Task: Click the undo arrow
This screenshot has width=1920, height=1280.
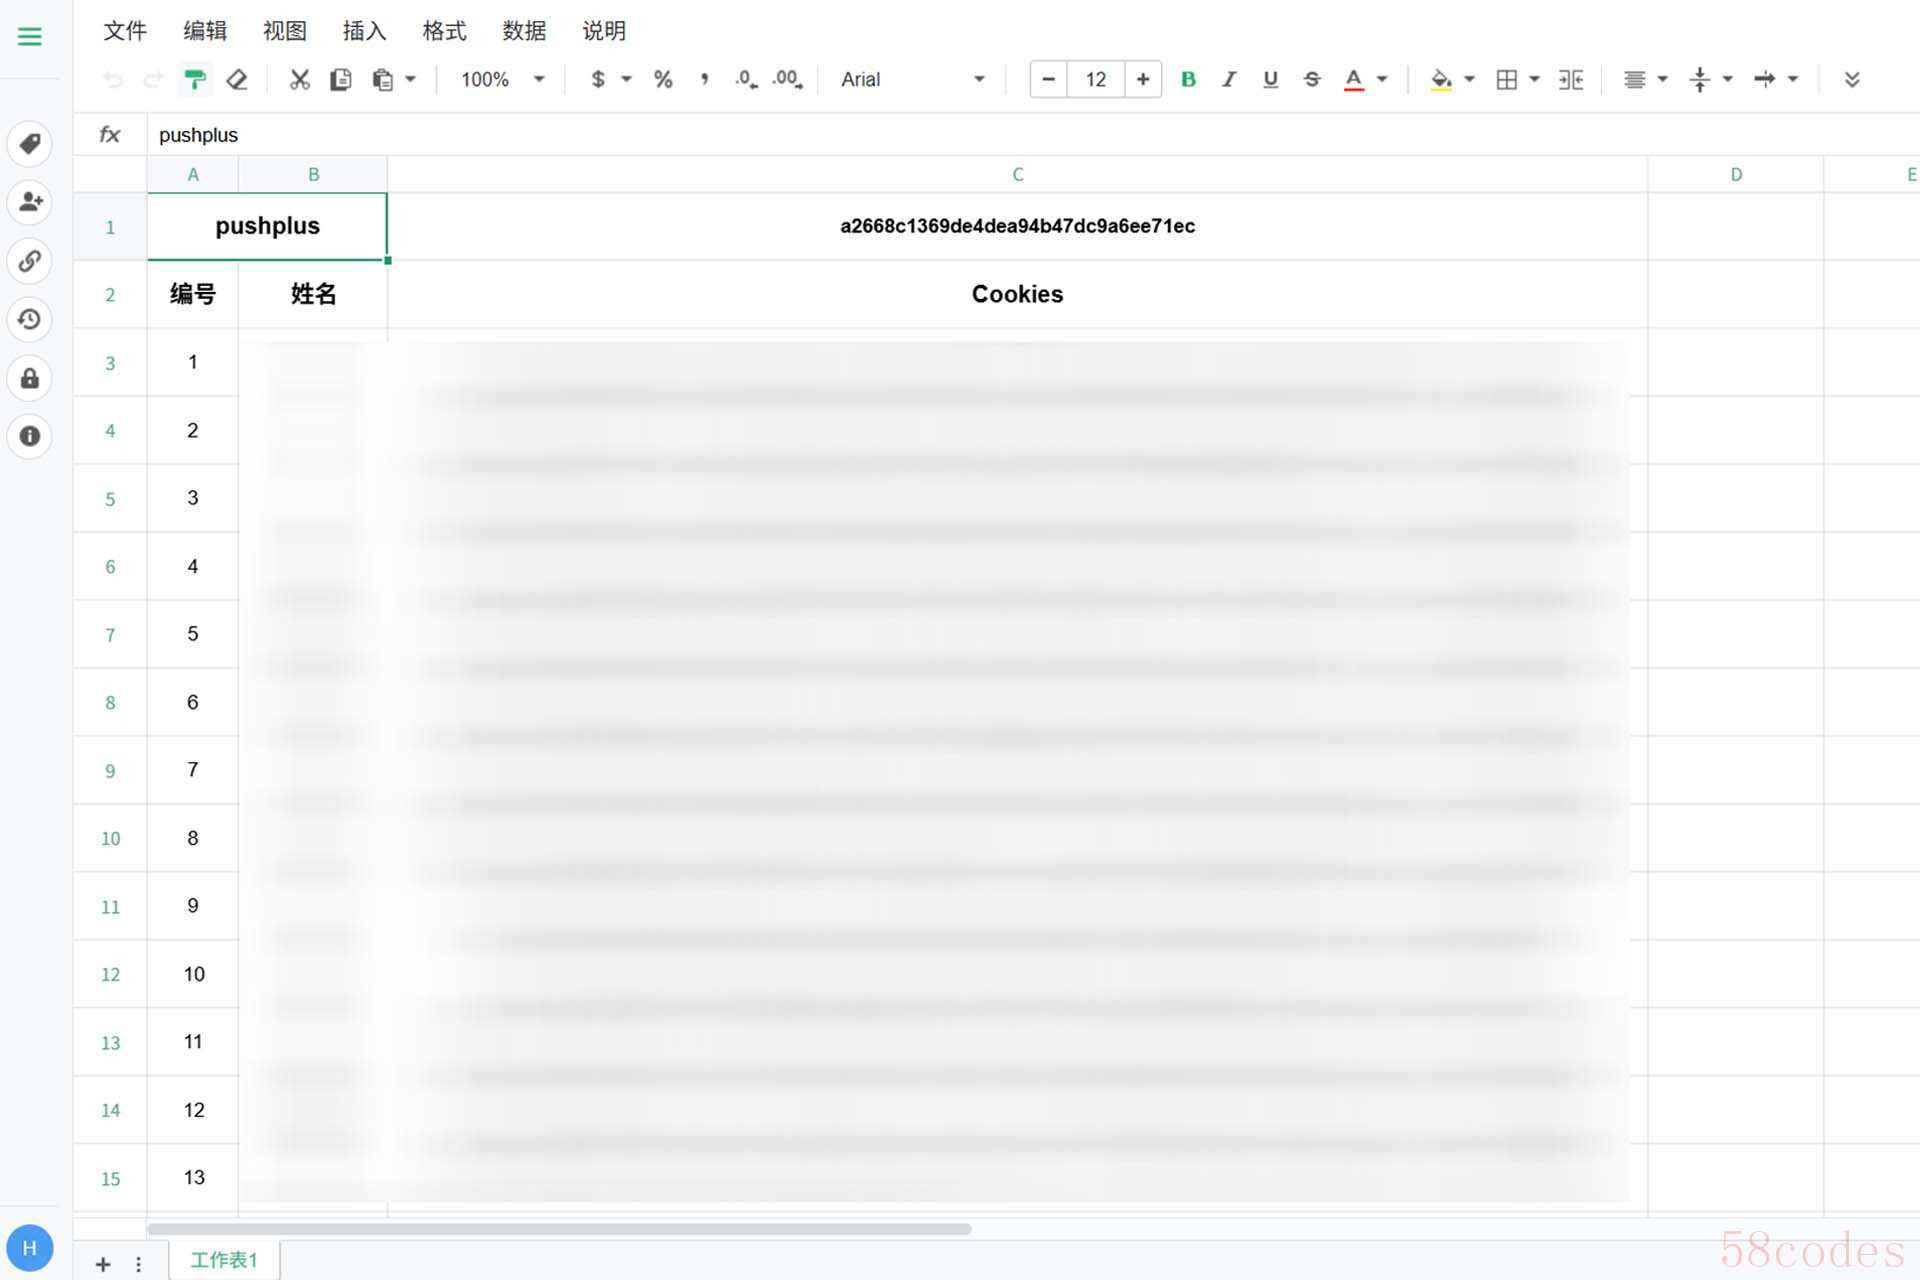Action: click(113, 79)
